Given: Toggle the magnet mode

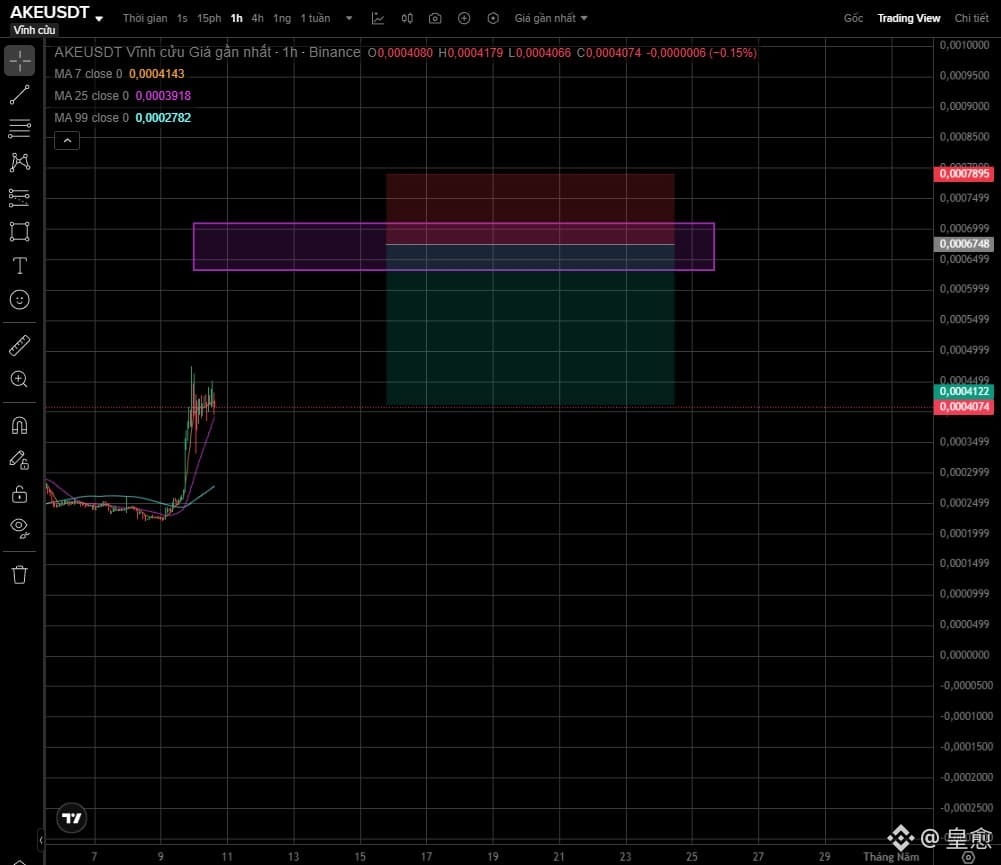Looking at the screenshot, I should (x=20, y=425).
